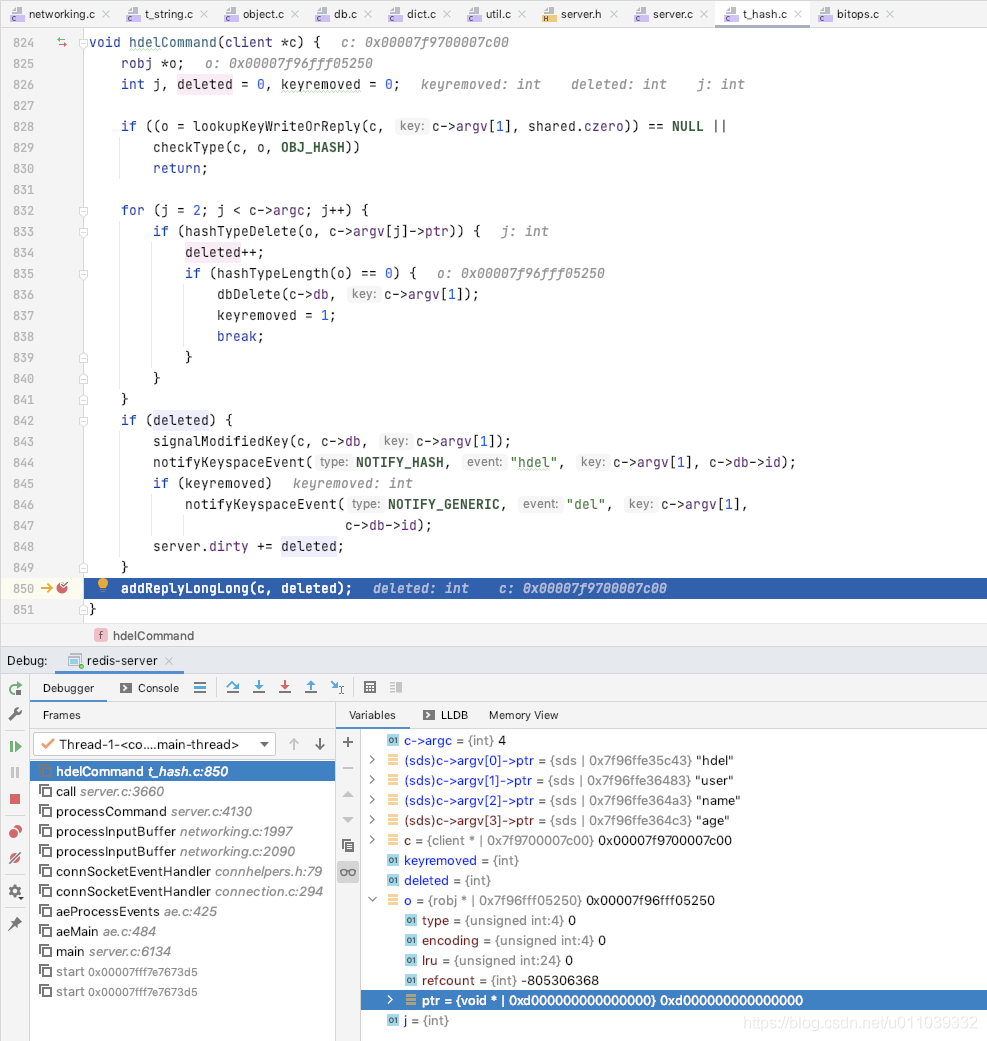Step Into the function
Screen dimensions: 987x1041
(259, 687)
